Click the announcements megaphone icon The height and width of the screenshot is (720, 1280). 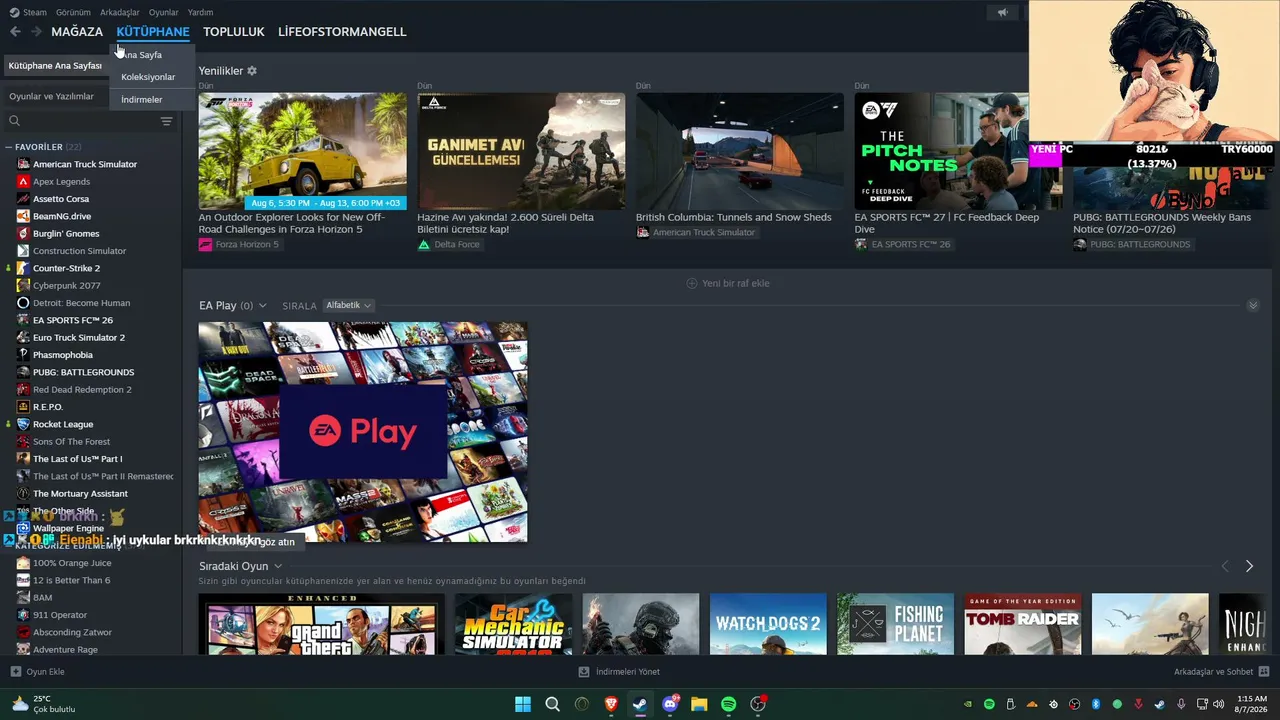click(1002, 13)
